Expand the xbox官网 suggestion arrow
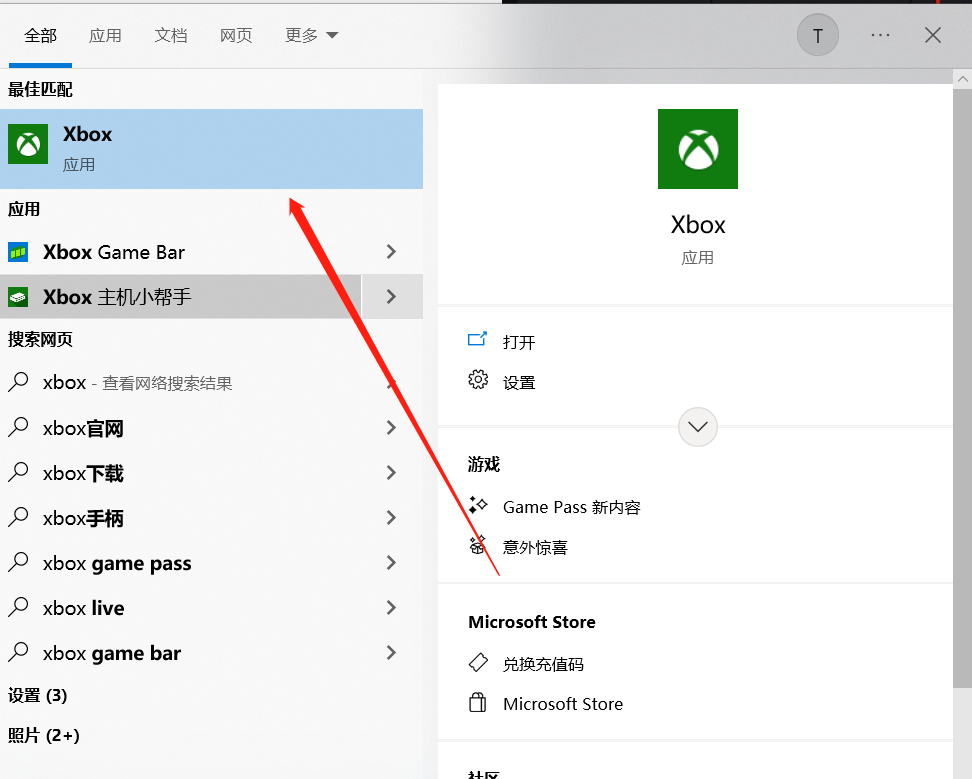The image size is (972, 779). 391,428
